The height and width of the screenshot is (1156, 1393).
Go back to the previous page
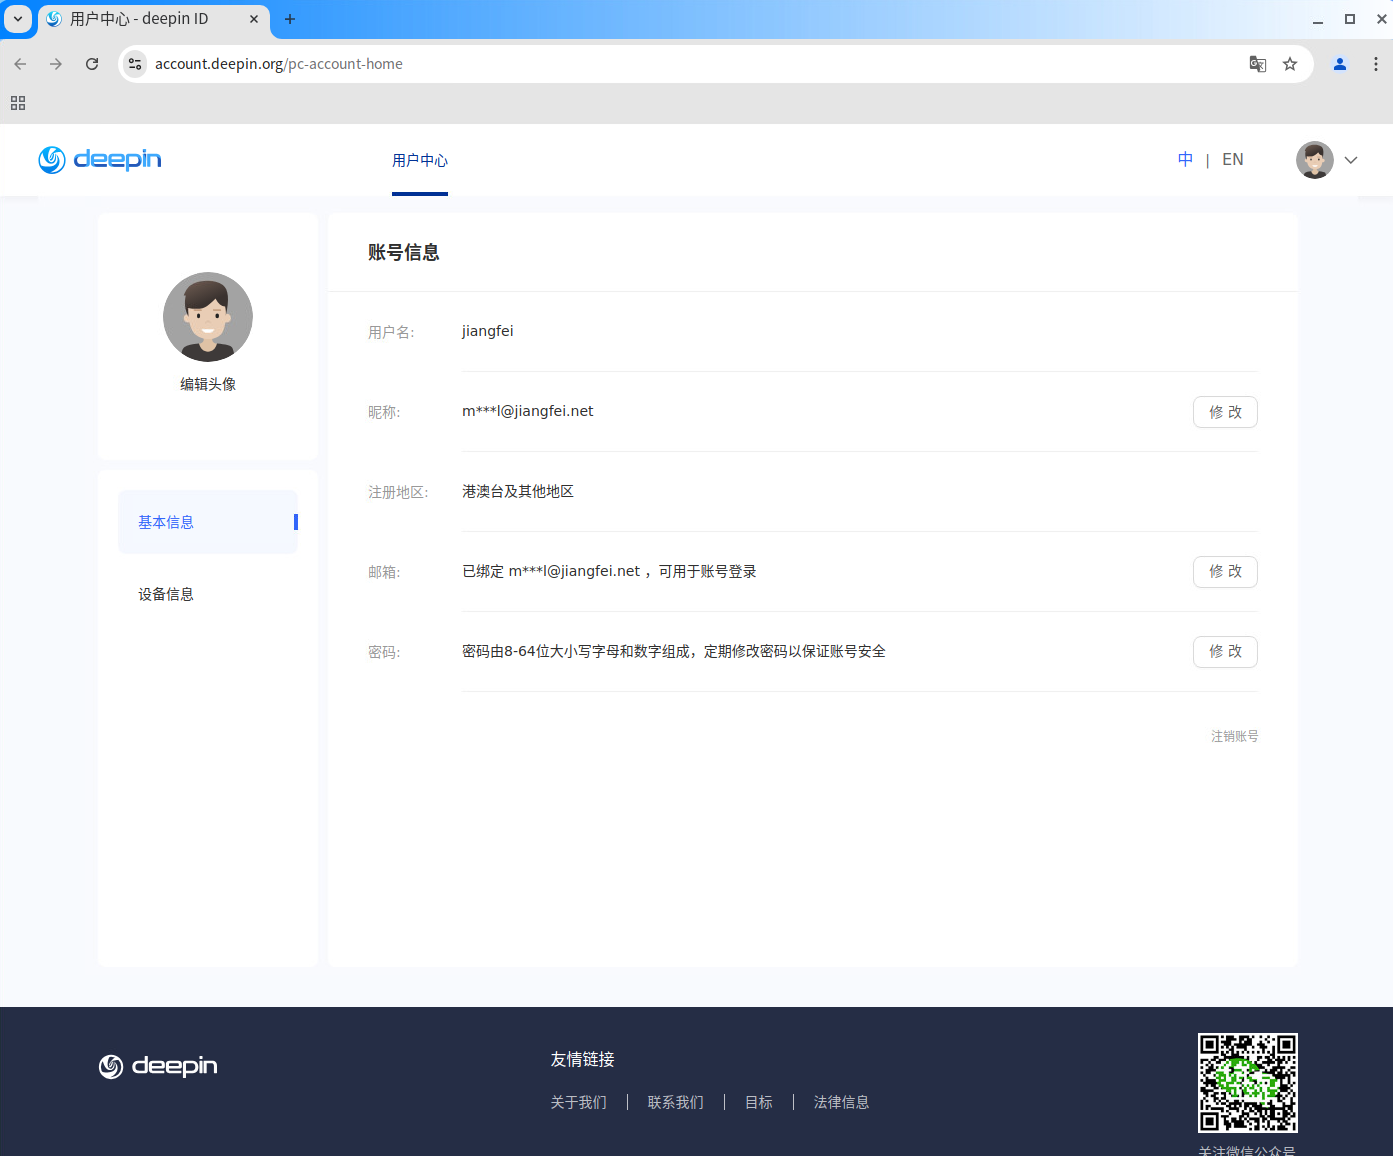20,64
